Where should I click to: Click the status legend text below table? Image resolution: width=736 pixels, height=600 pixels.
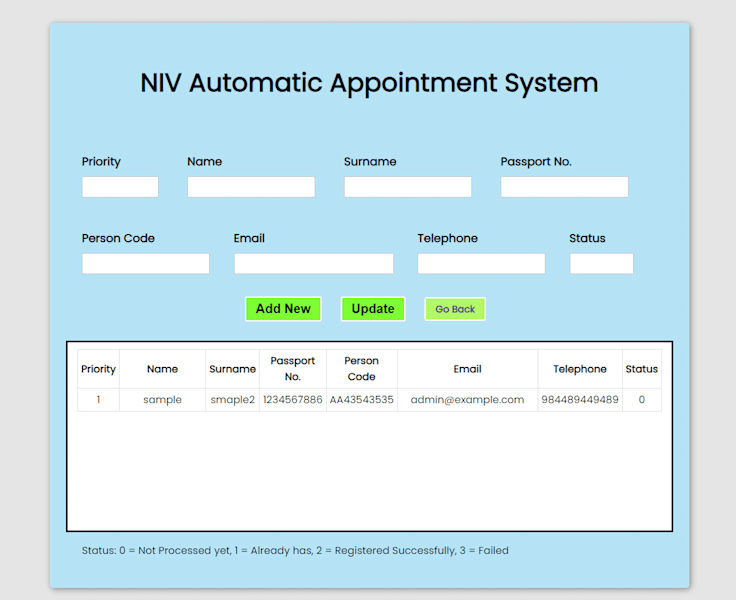tap(295, 550)
